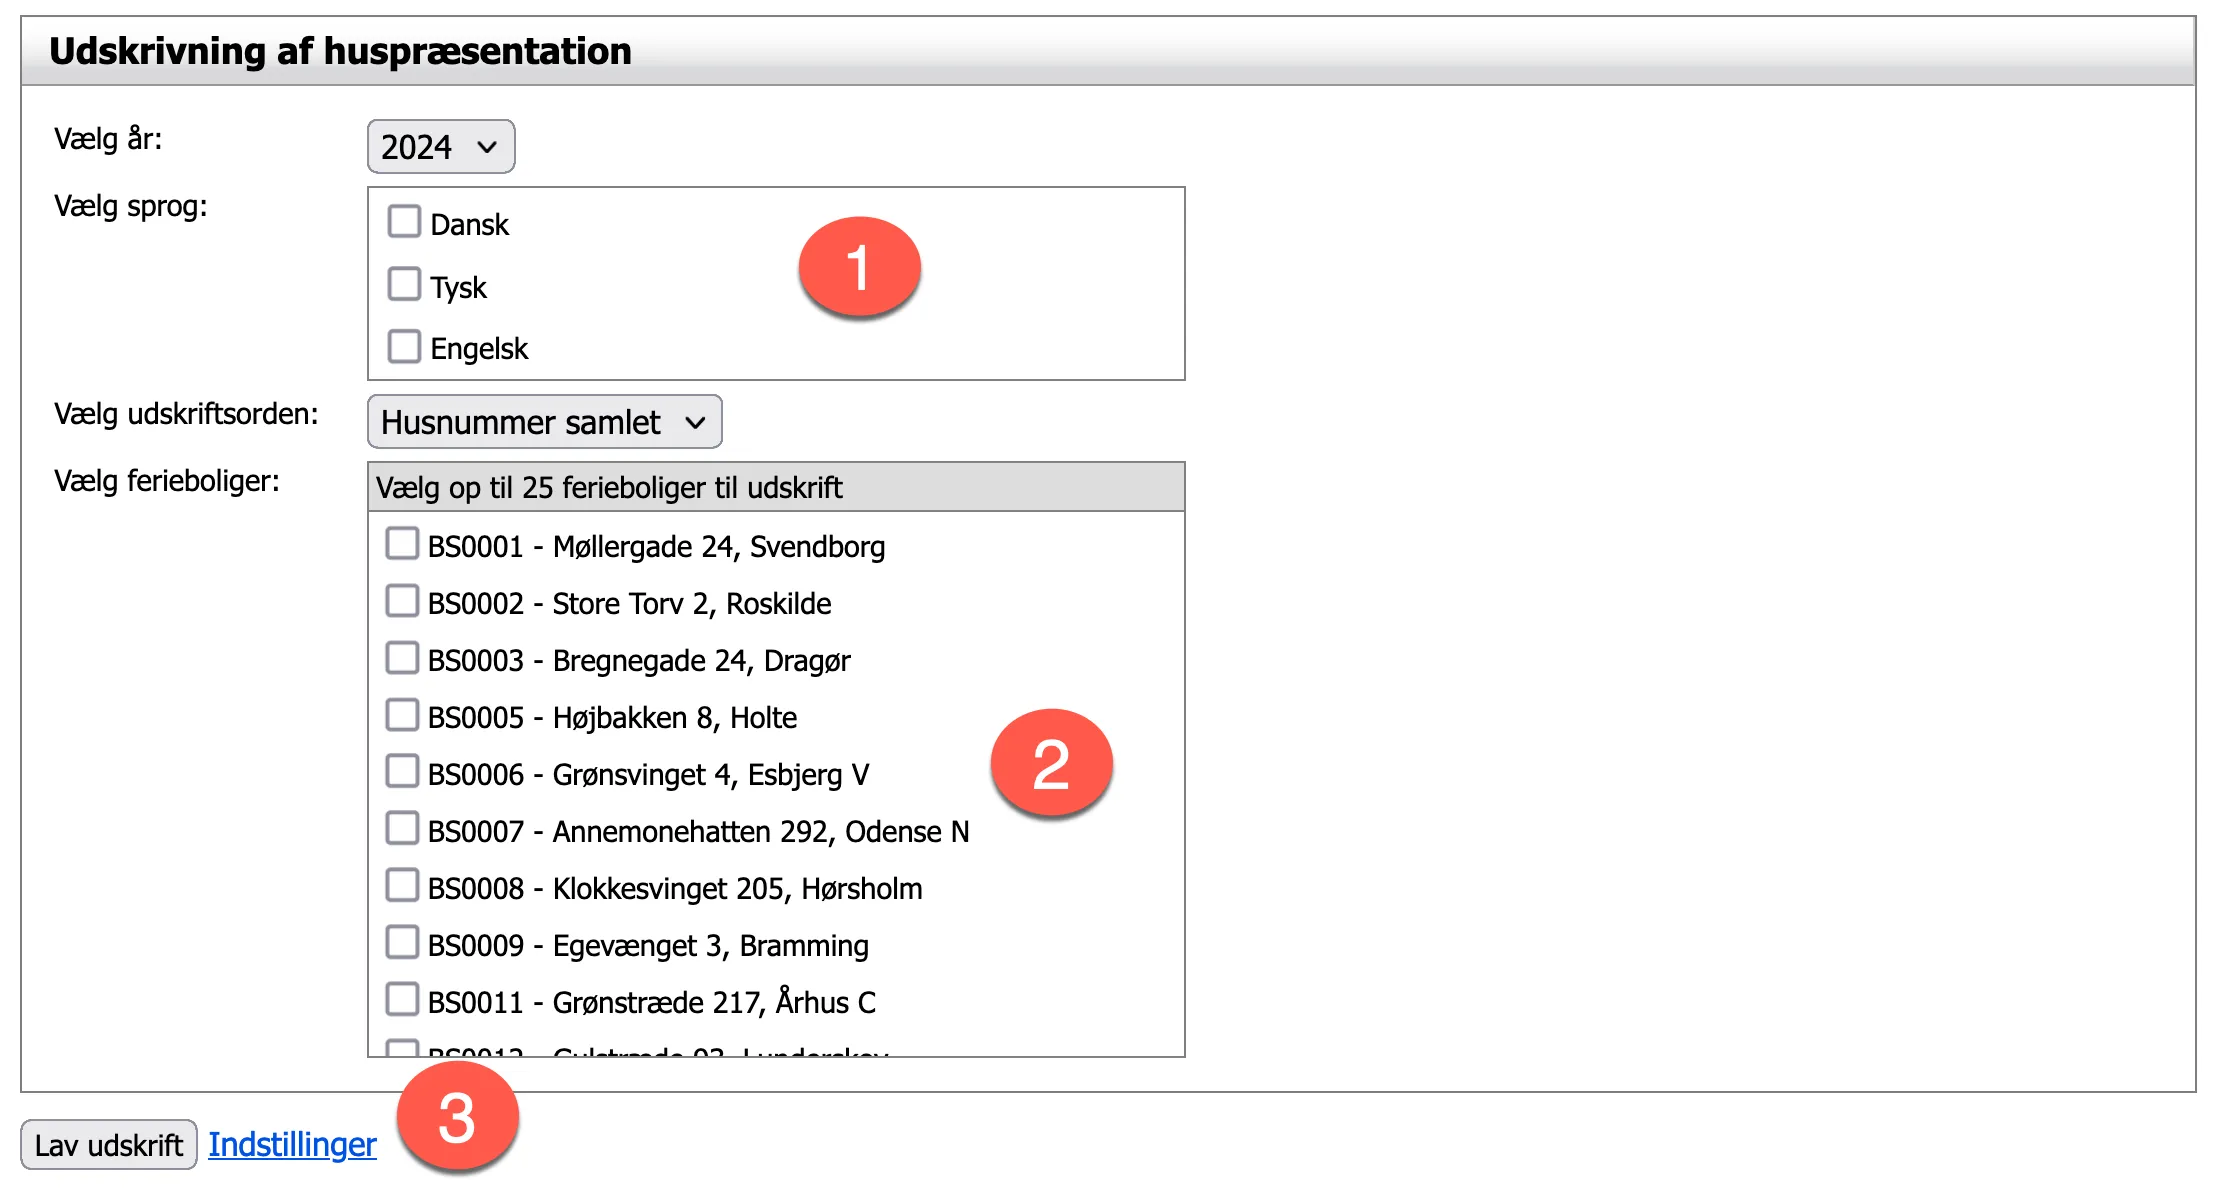Select BS0009 Egevænget 3, Bramming checkbox
The image size is (2226, 1192).
click(x=402, y=943)
